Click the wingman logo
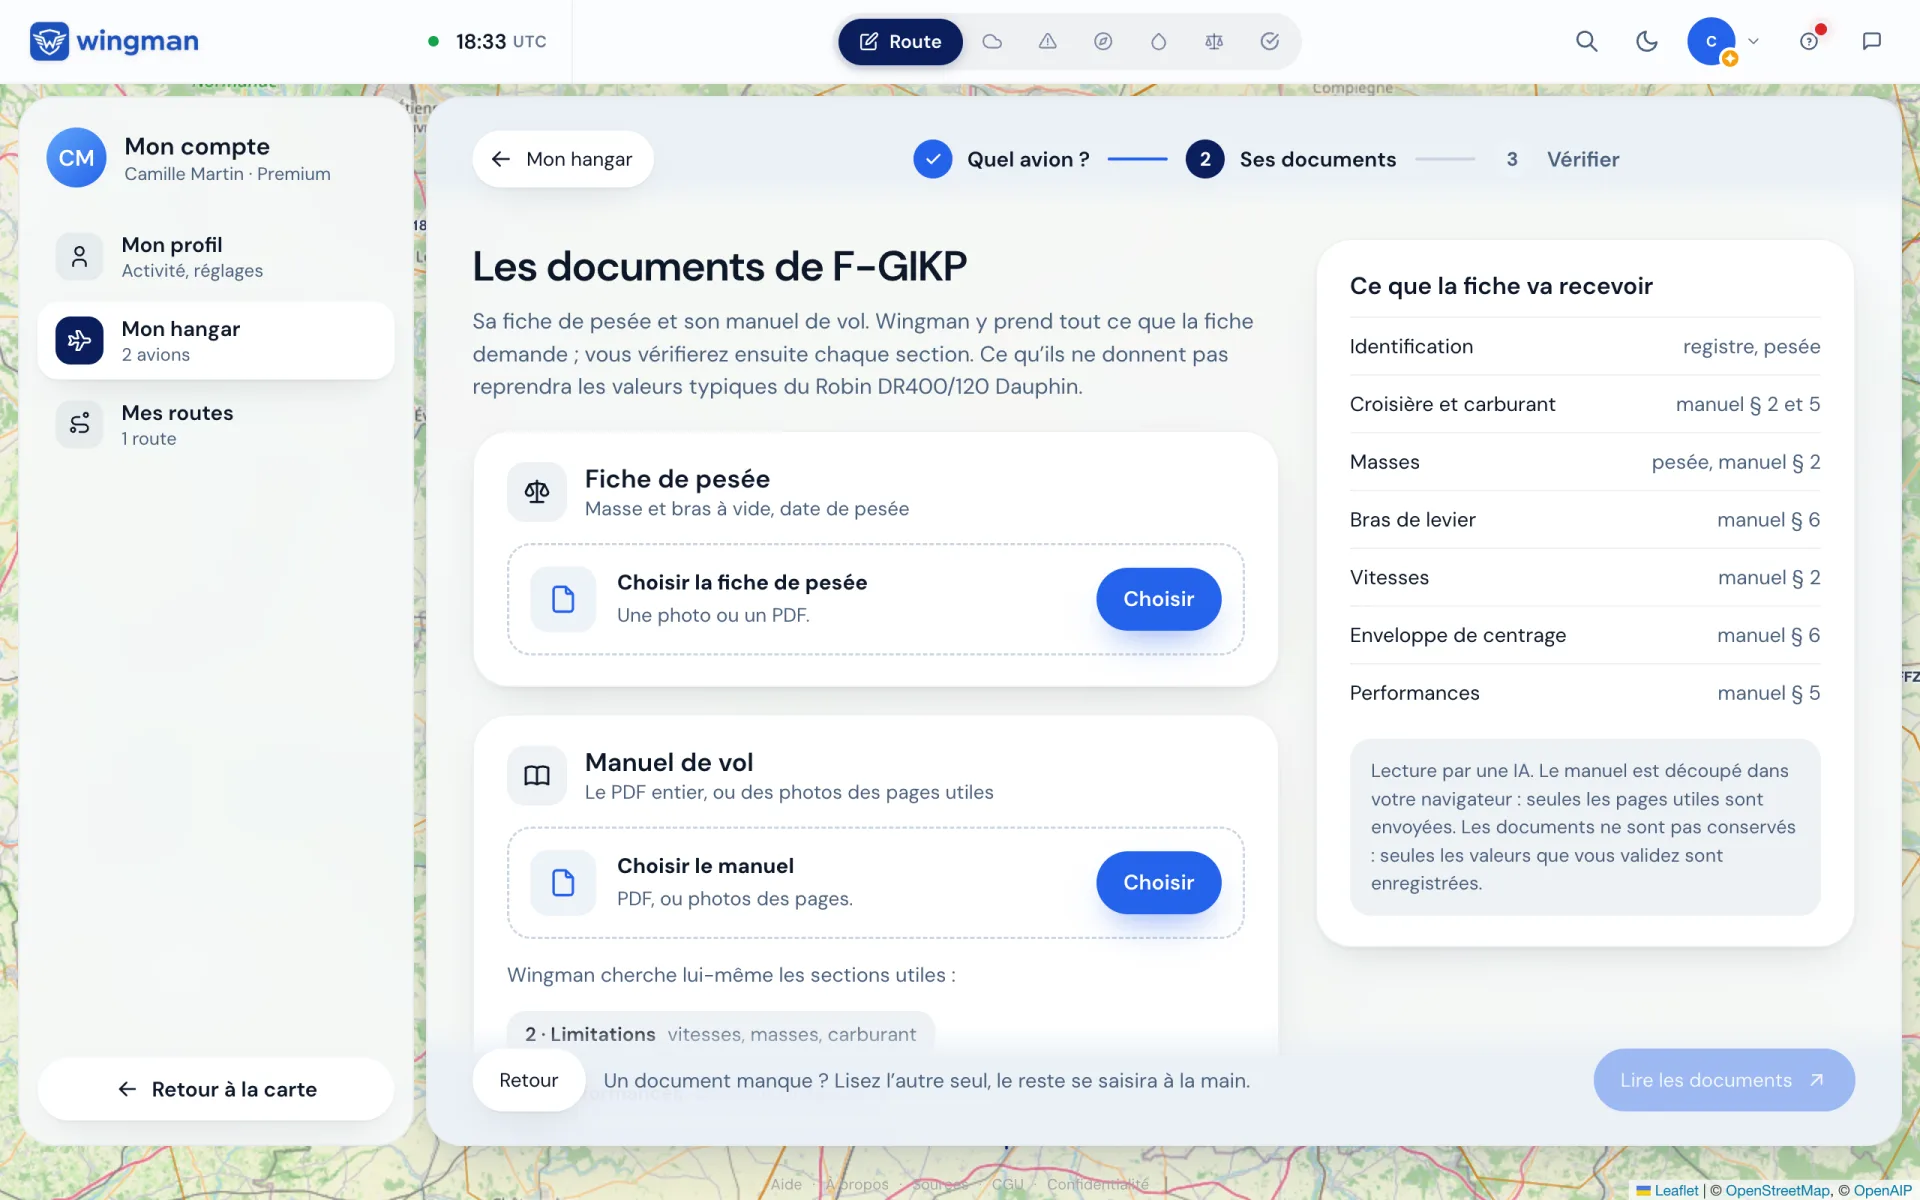Image resolution: width=1920 pixels, height=1200 pixels. pyautogui.click(x=114, y=41)
